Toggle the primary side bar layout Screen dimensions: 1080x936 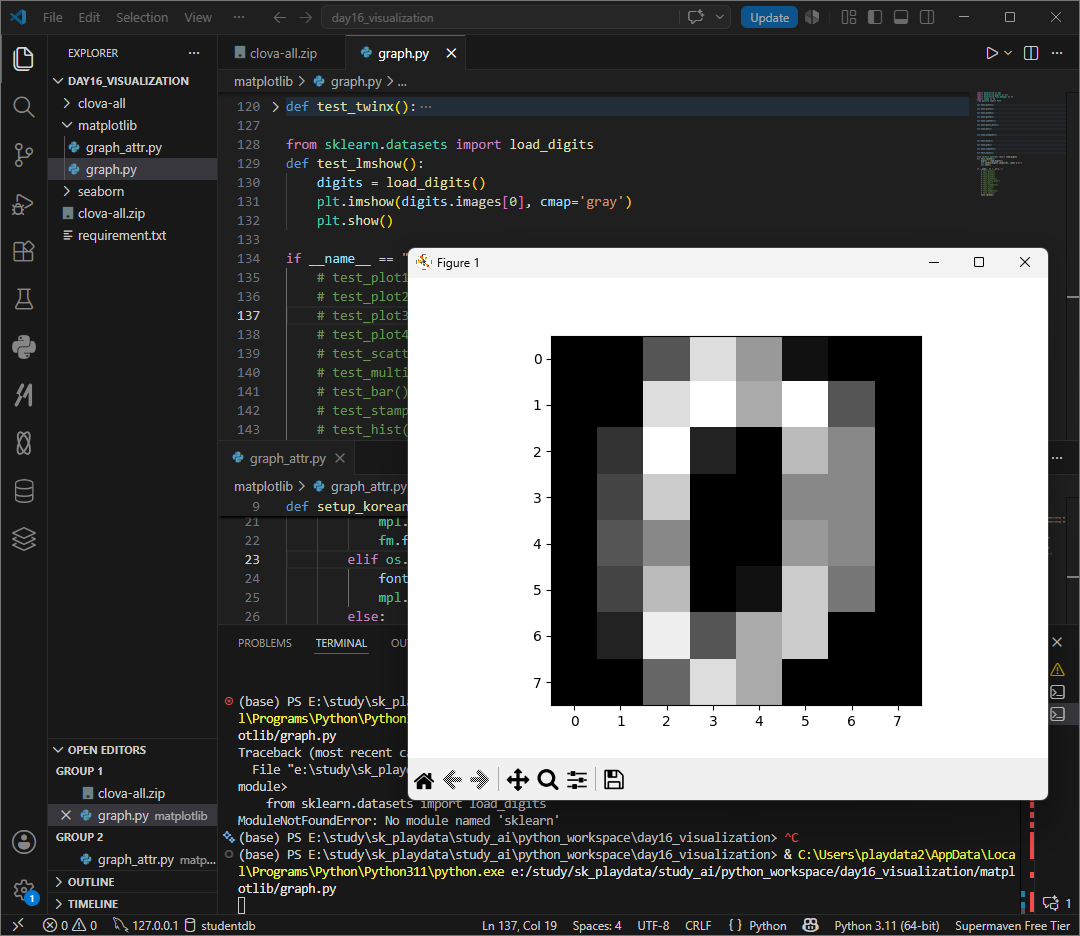(x=875, y=17)
